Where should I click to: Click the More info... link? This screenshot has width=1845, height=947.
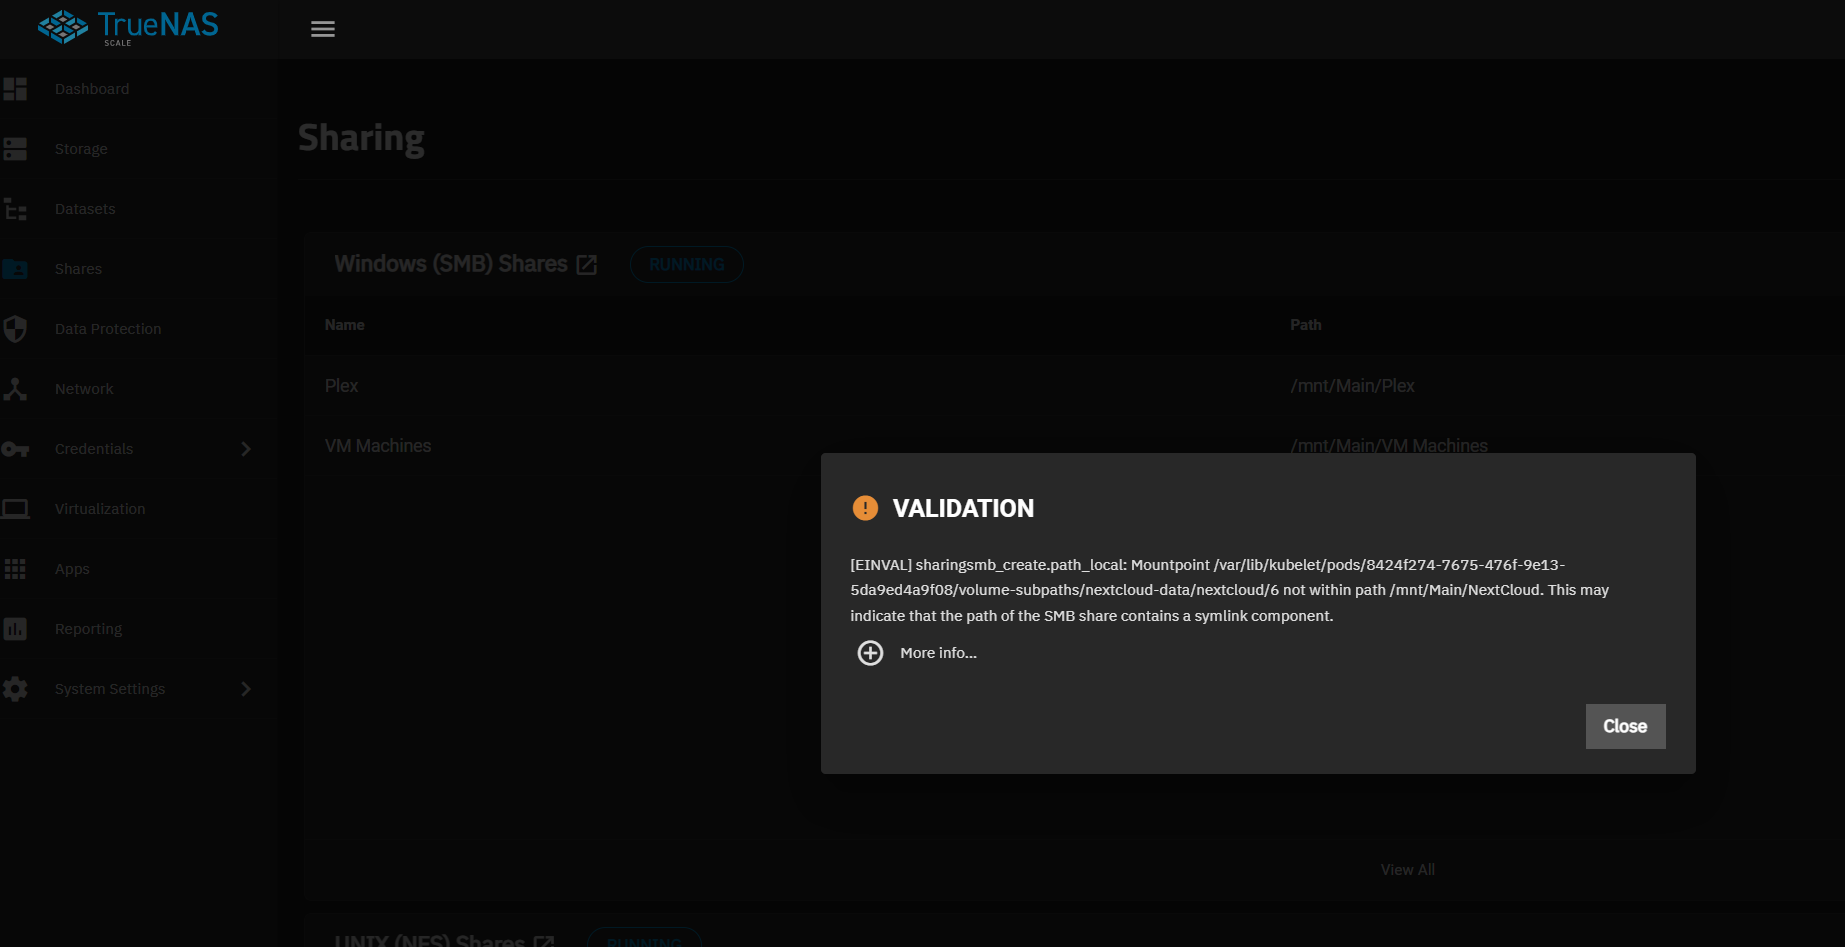click(x=938, y=653)
